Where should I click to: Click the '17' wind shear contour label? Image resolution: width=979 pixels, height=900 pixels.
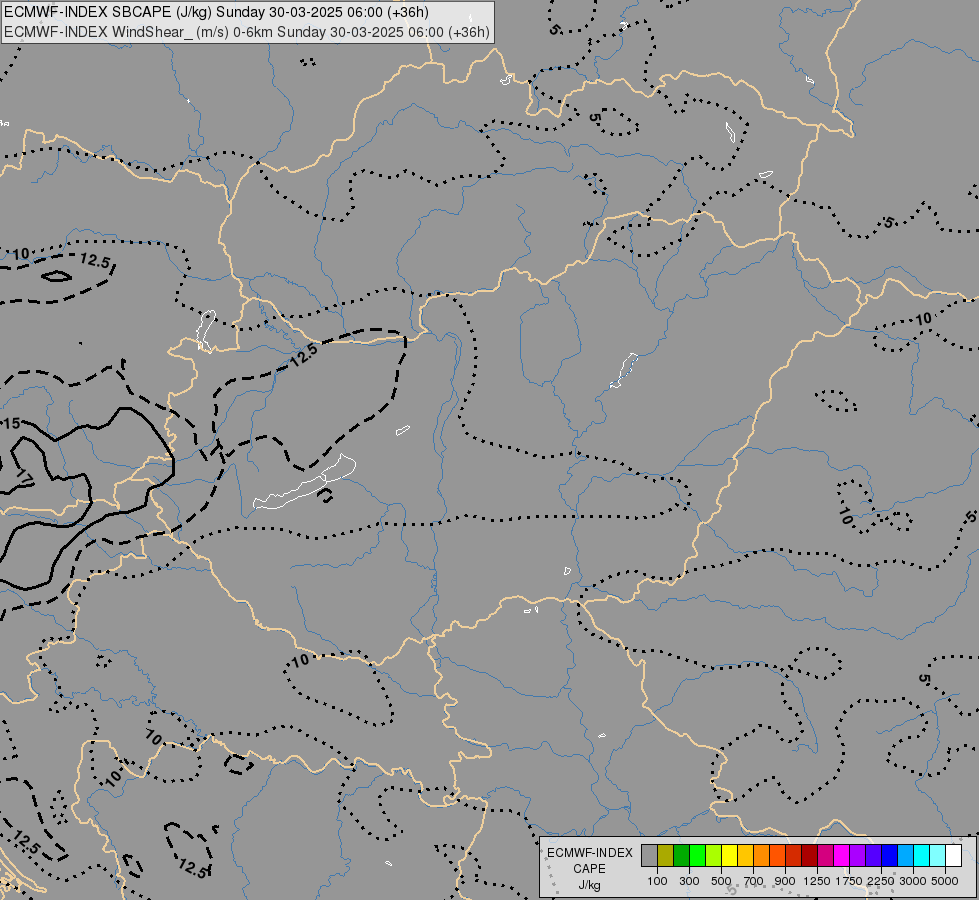click(24, 477)
